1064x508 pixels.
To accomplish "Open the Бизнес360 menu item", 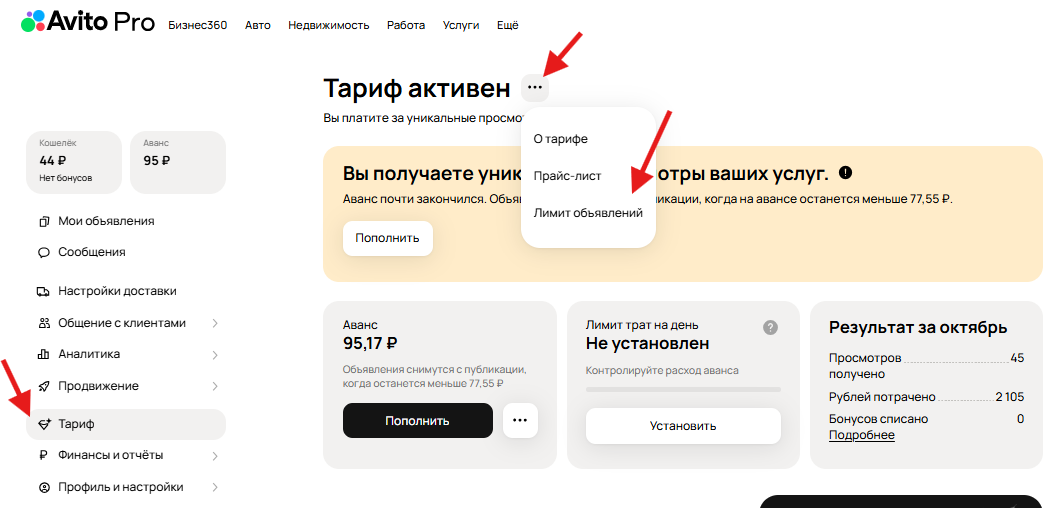I will pos(197,25).
